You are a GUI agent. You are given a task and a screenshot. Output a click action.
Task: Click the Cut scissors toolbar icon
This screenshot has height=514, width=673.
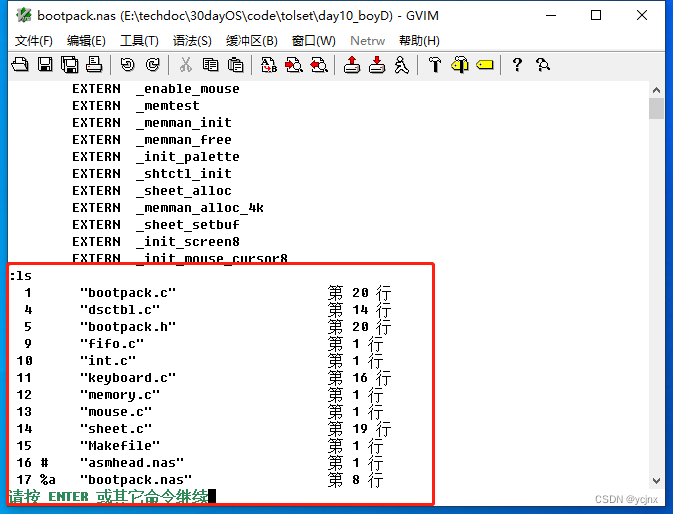point(185,65)
